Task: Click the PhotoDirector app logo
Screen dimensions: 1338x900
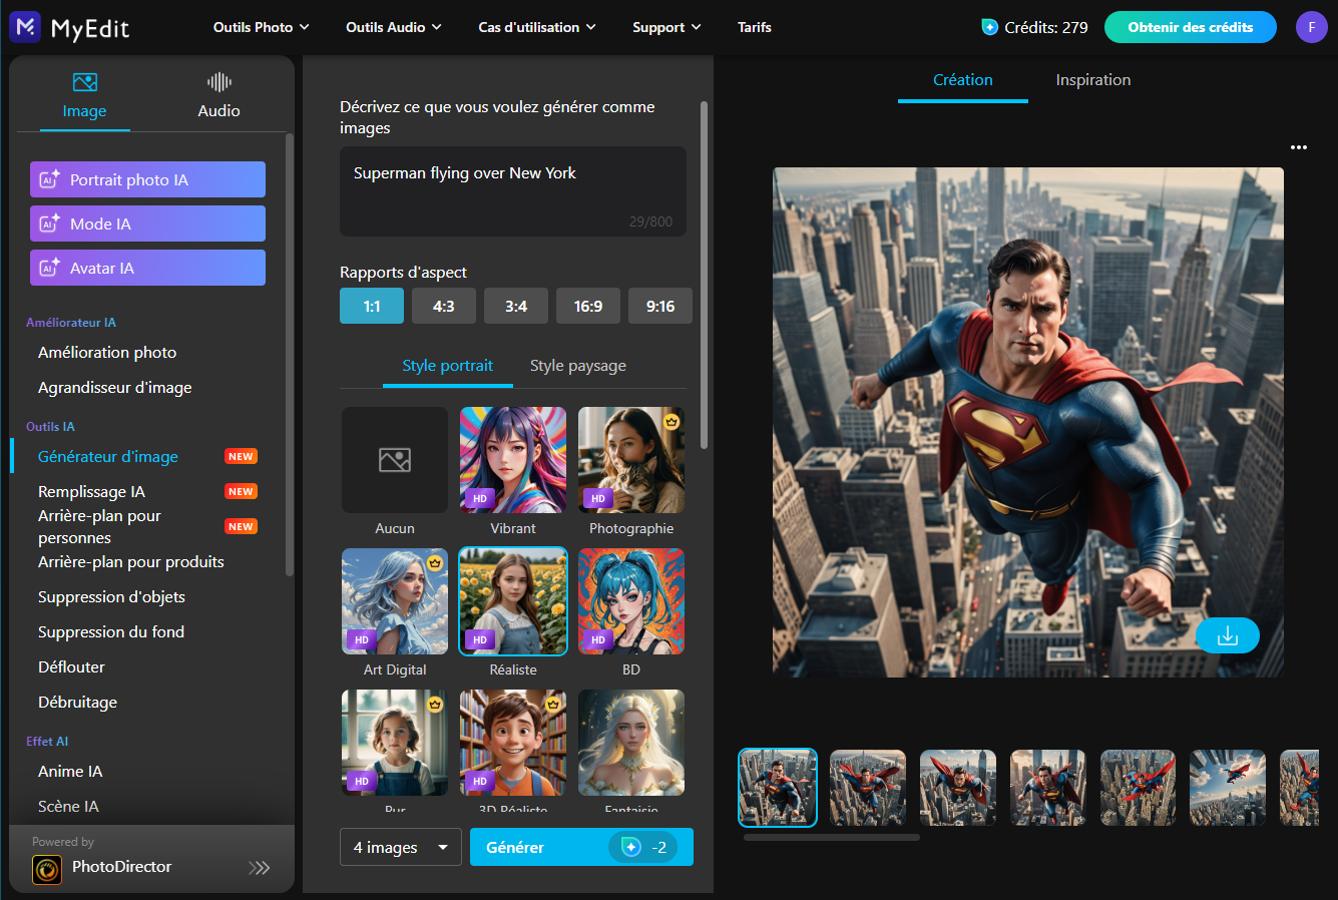Action: click(47, 870)
